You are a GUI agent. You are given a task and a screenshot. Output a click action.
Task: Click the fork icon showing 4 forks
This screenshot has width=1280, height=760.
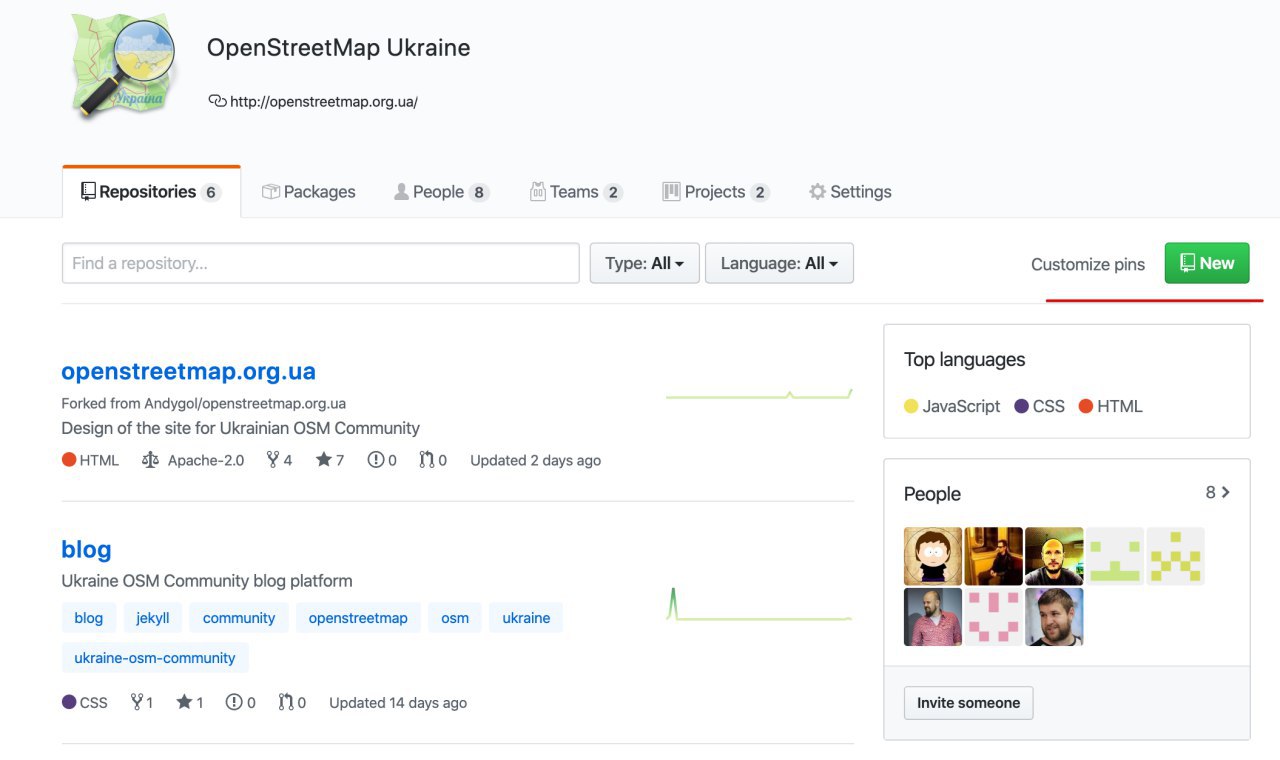pos(272,460)
